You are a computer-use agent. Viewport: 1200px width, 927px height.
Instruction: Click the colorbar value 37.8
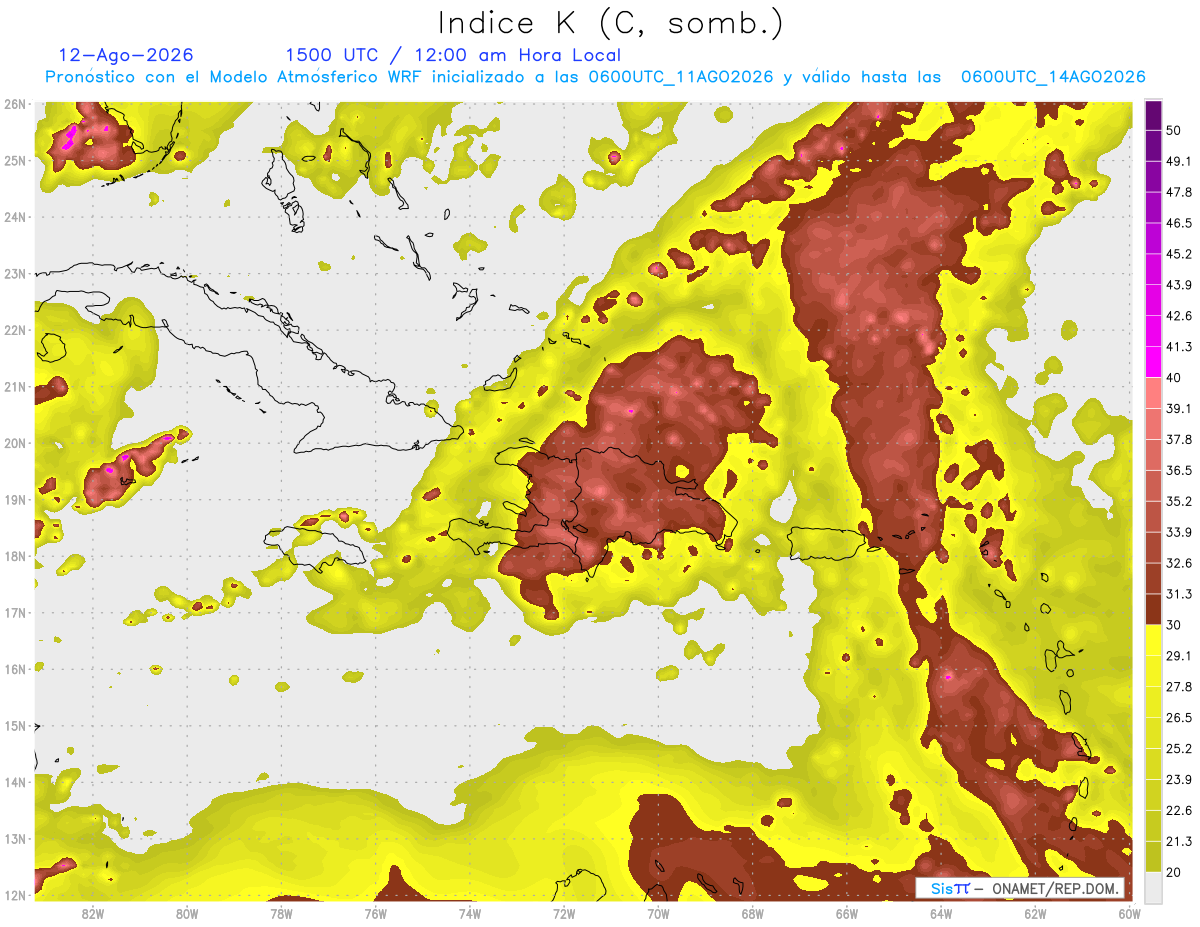click(1179, 440)
